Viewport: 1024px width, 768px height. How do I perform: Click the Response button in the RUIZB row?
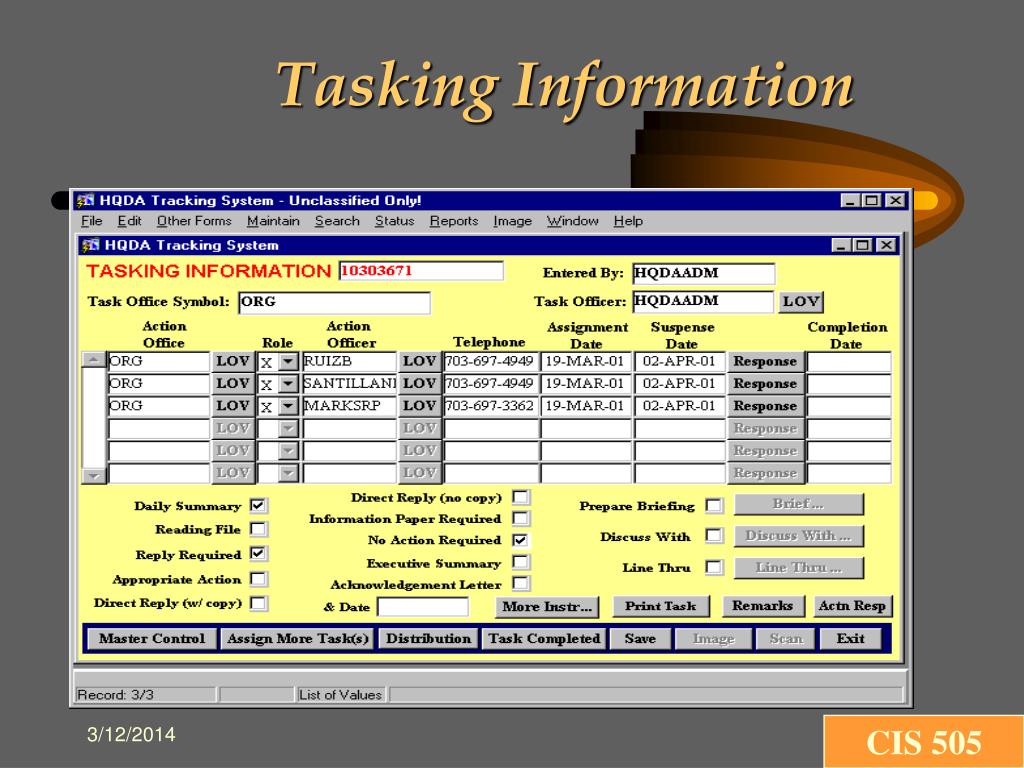pos(765,362)
